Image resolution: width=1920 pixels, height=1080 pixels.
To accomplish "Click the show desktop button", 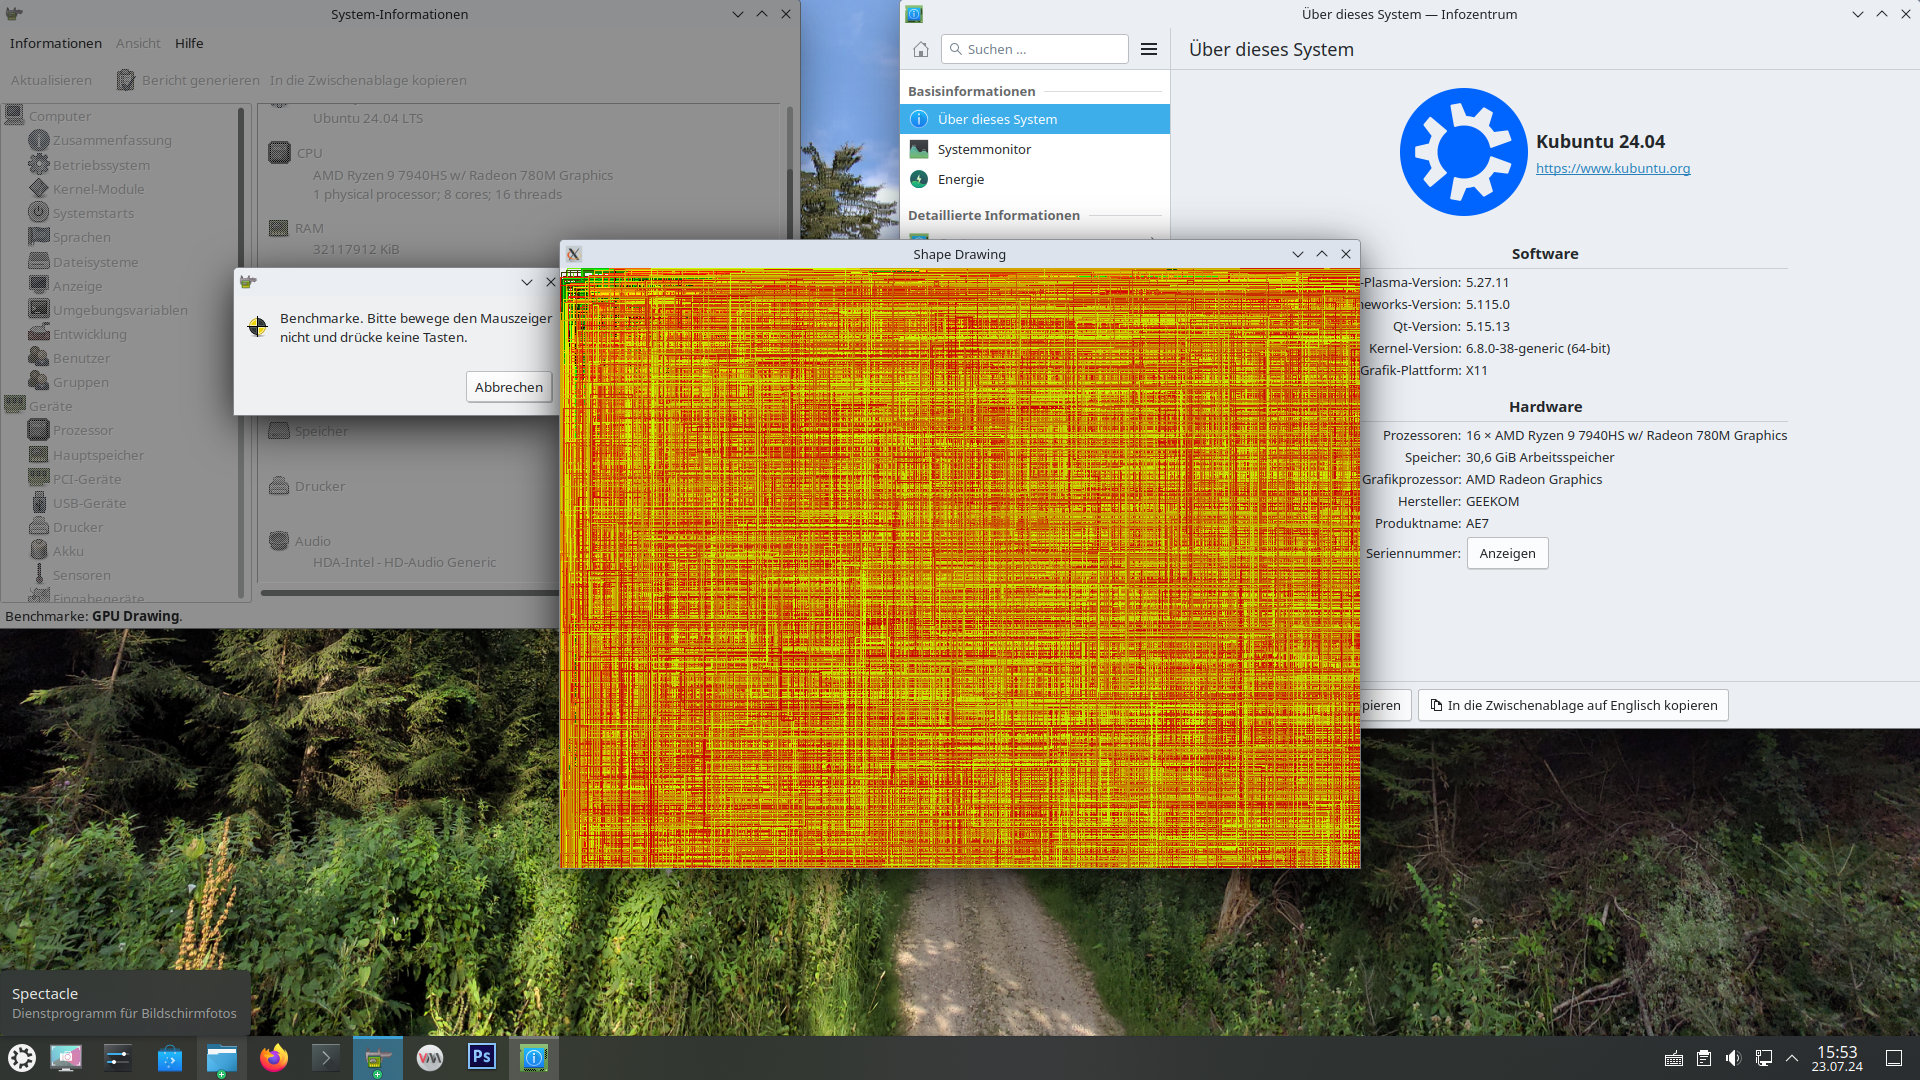I will coord(1894,1058).
